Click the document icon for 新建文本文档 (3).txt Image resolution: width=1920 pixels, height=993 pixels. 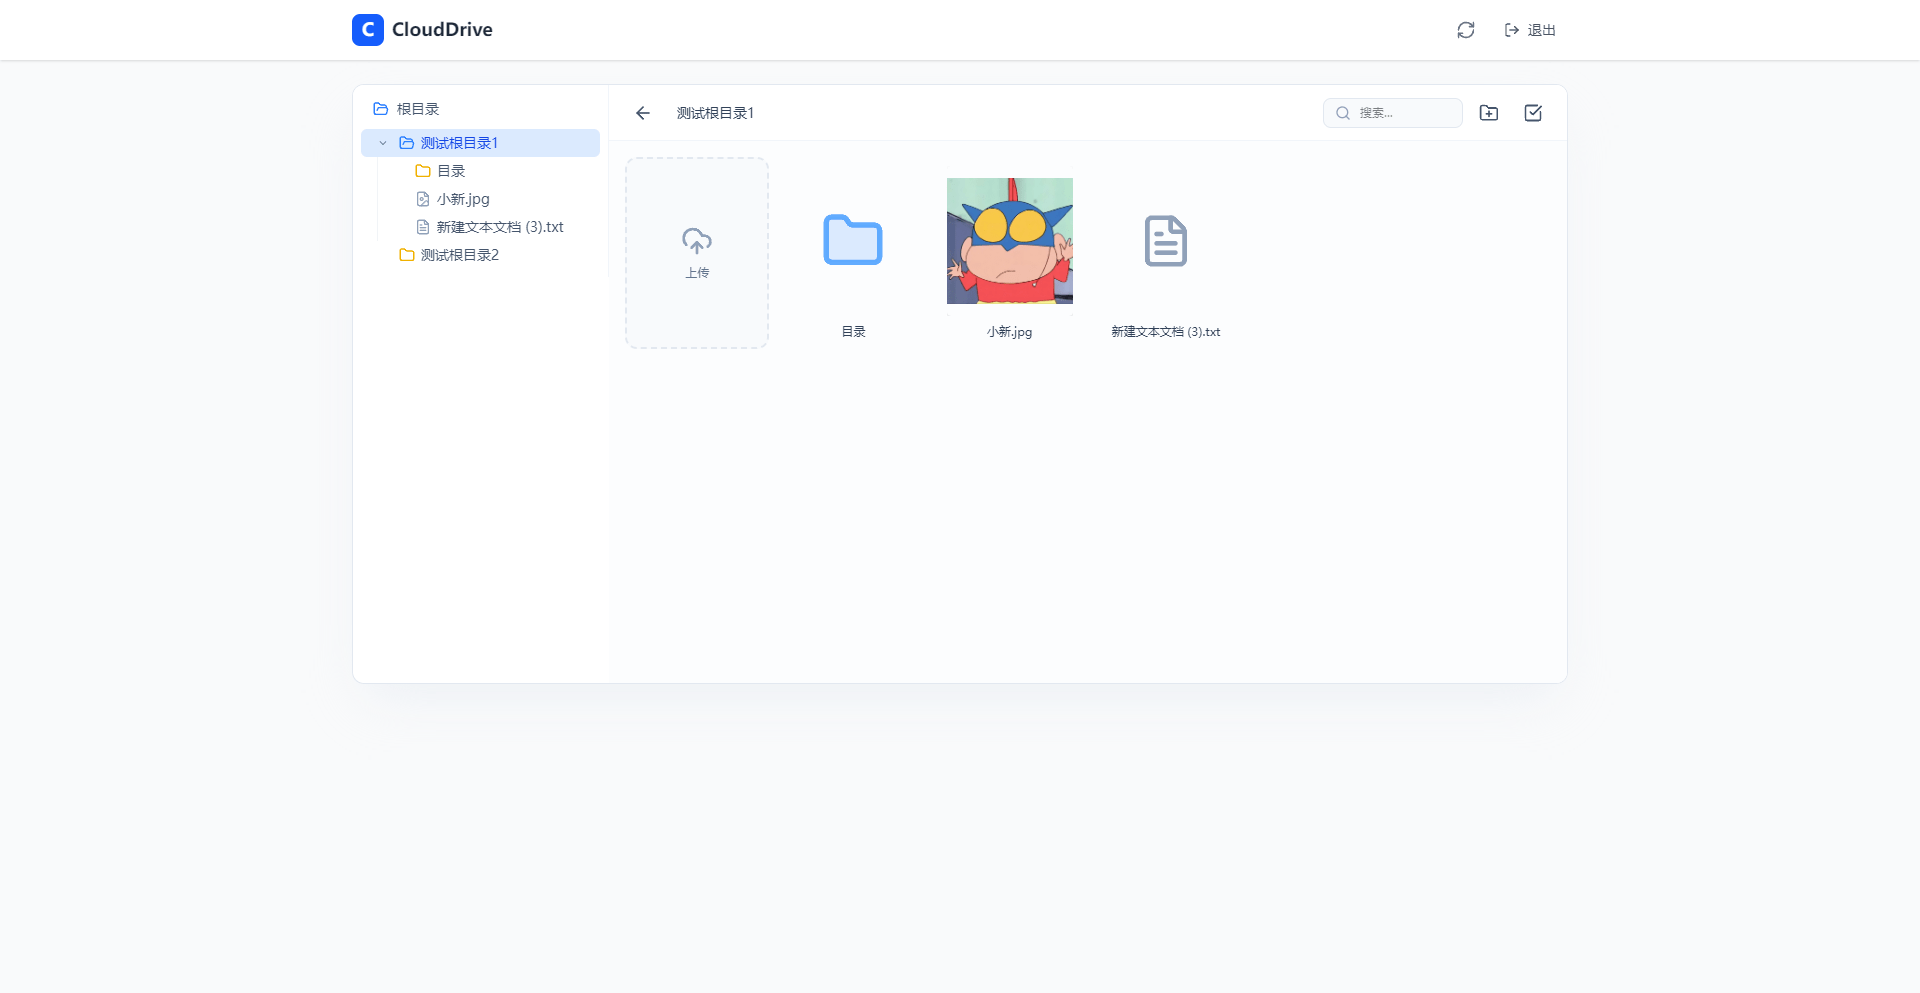(x=1165, y=240)
